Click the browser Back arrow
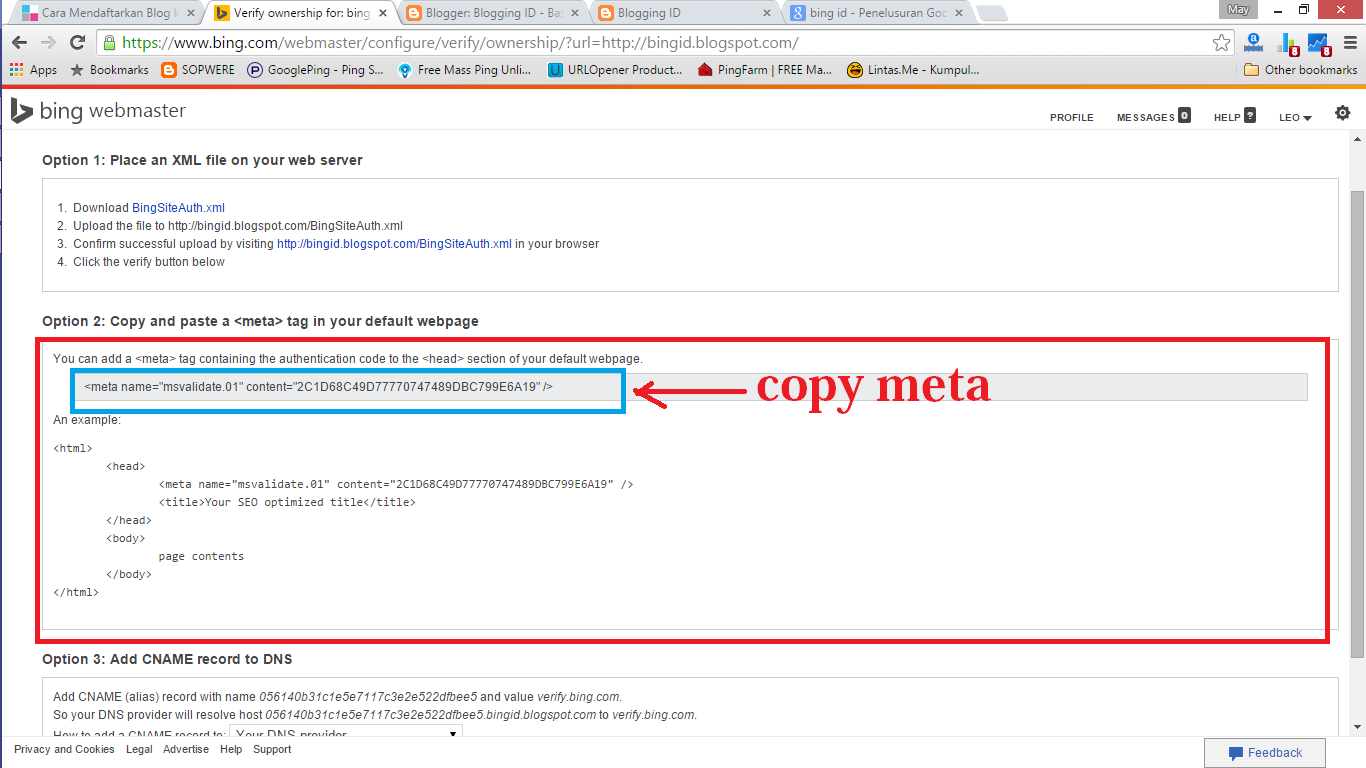The height and width of the screenshot is (768, 1366). click(20, 43)
